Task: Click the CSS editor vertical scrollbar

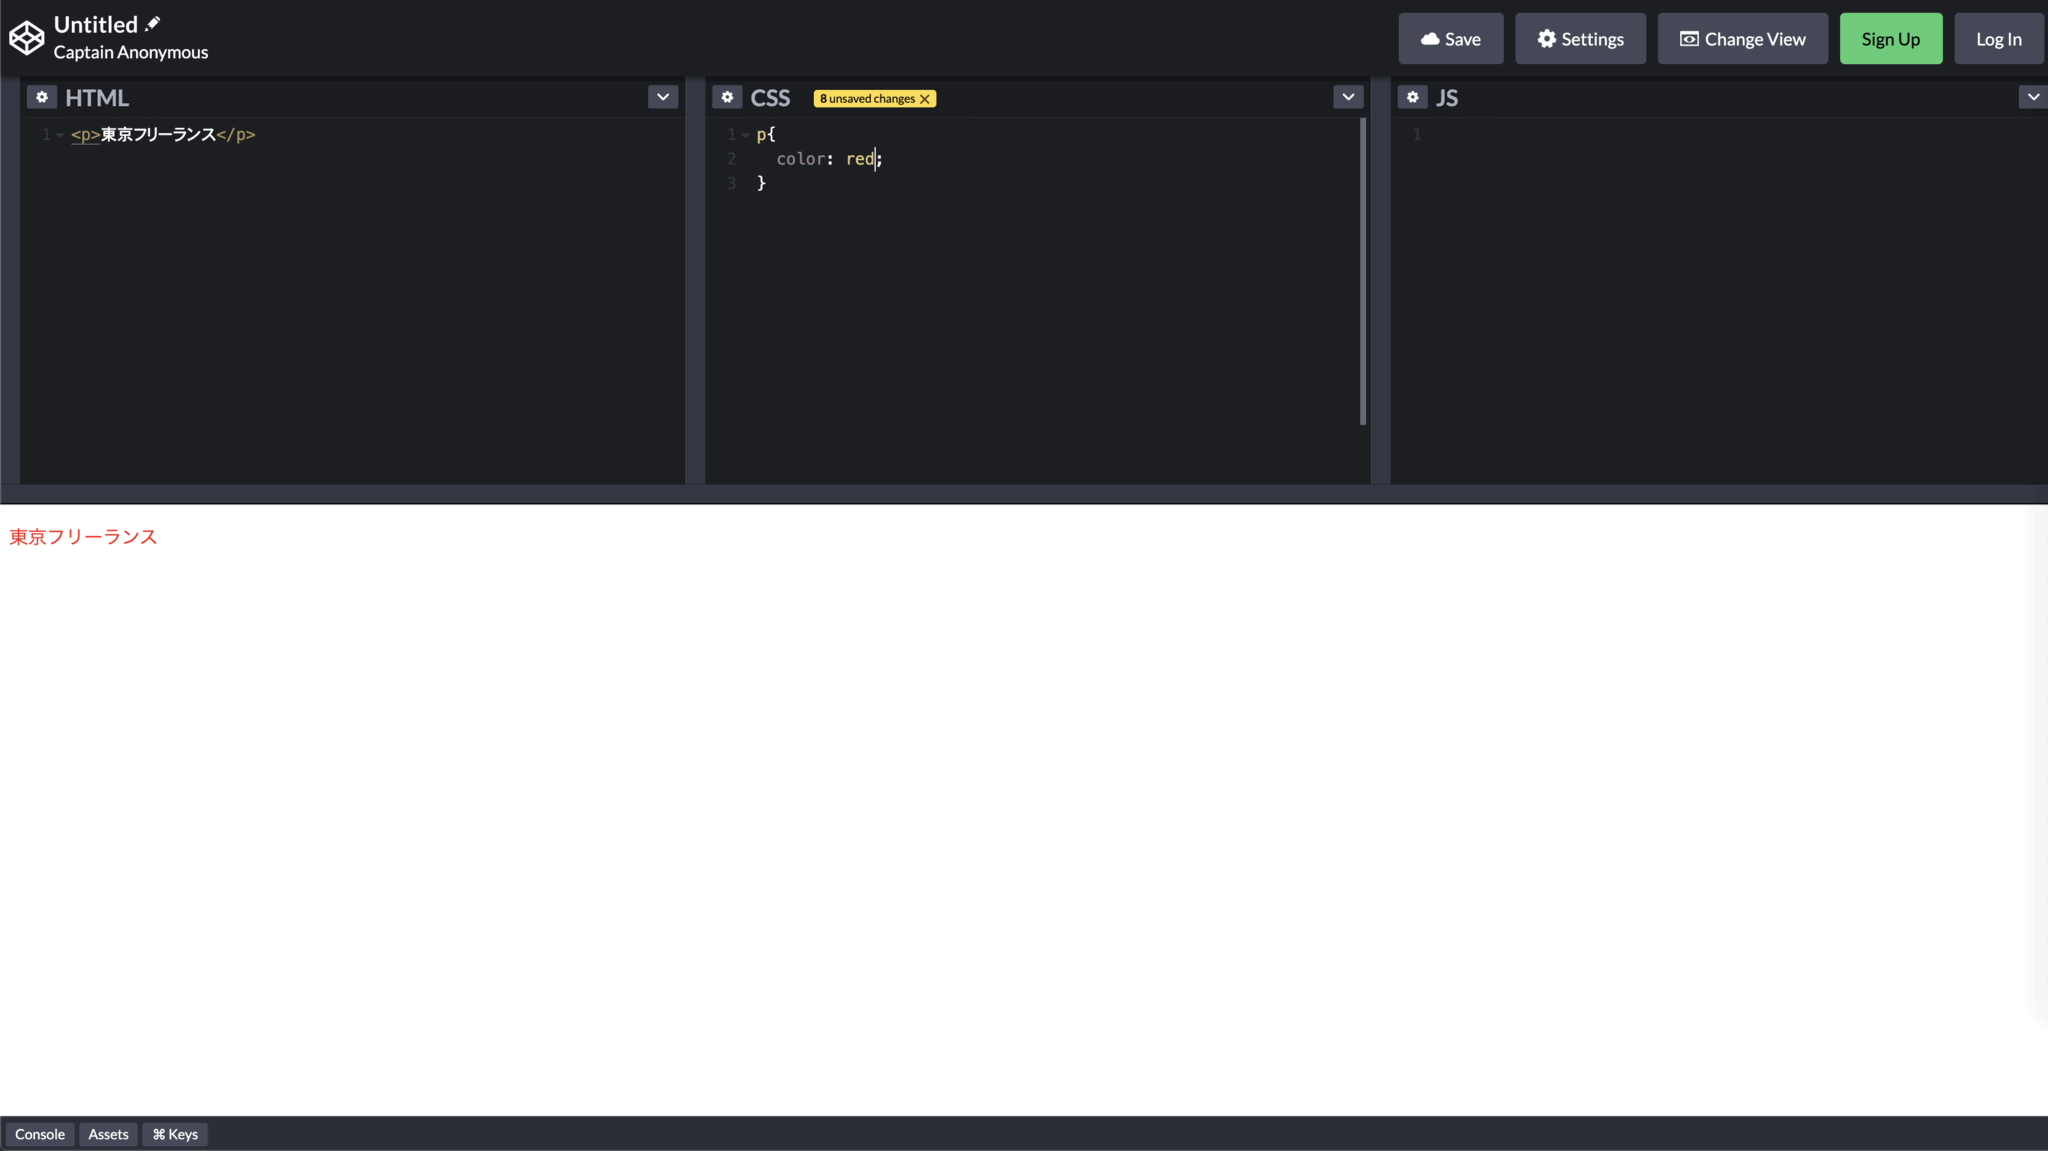Action: pos(1362,270)
